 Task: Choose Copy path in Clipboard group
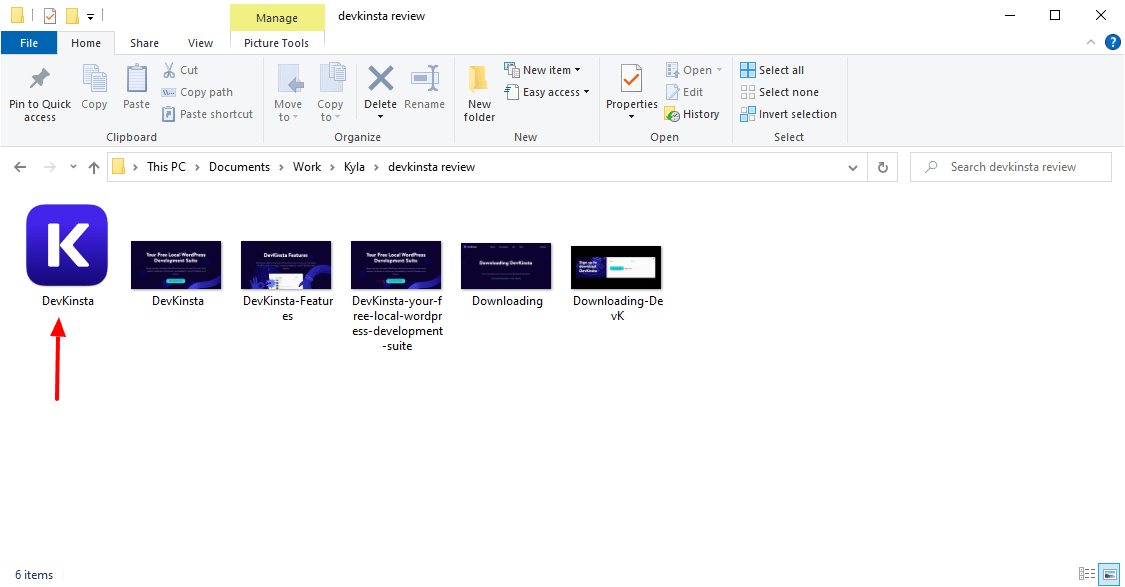click(x=197, y=92)
